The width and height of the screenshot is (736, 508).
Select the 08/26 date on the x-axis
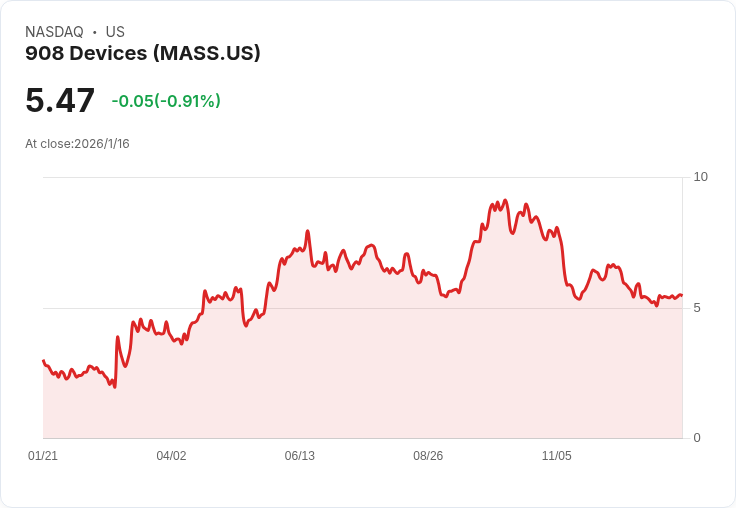[428, 456]
